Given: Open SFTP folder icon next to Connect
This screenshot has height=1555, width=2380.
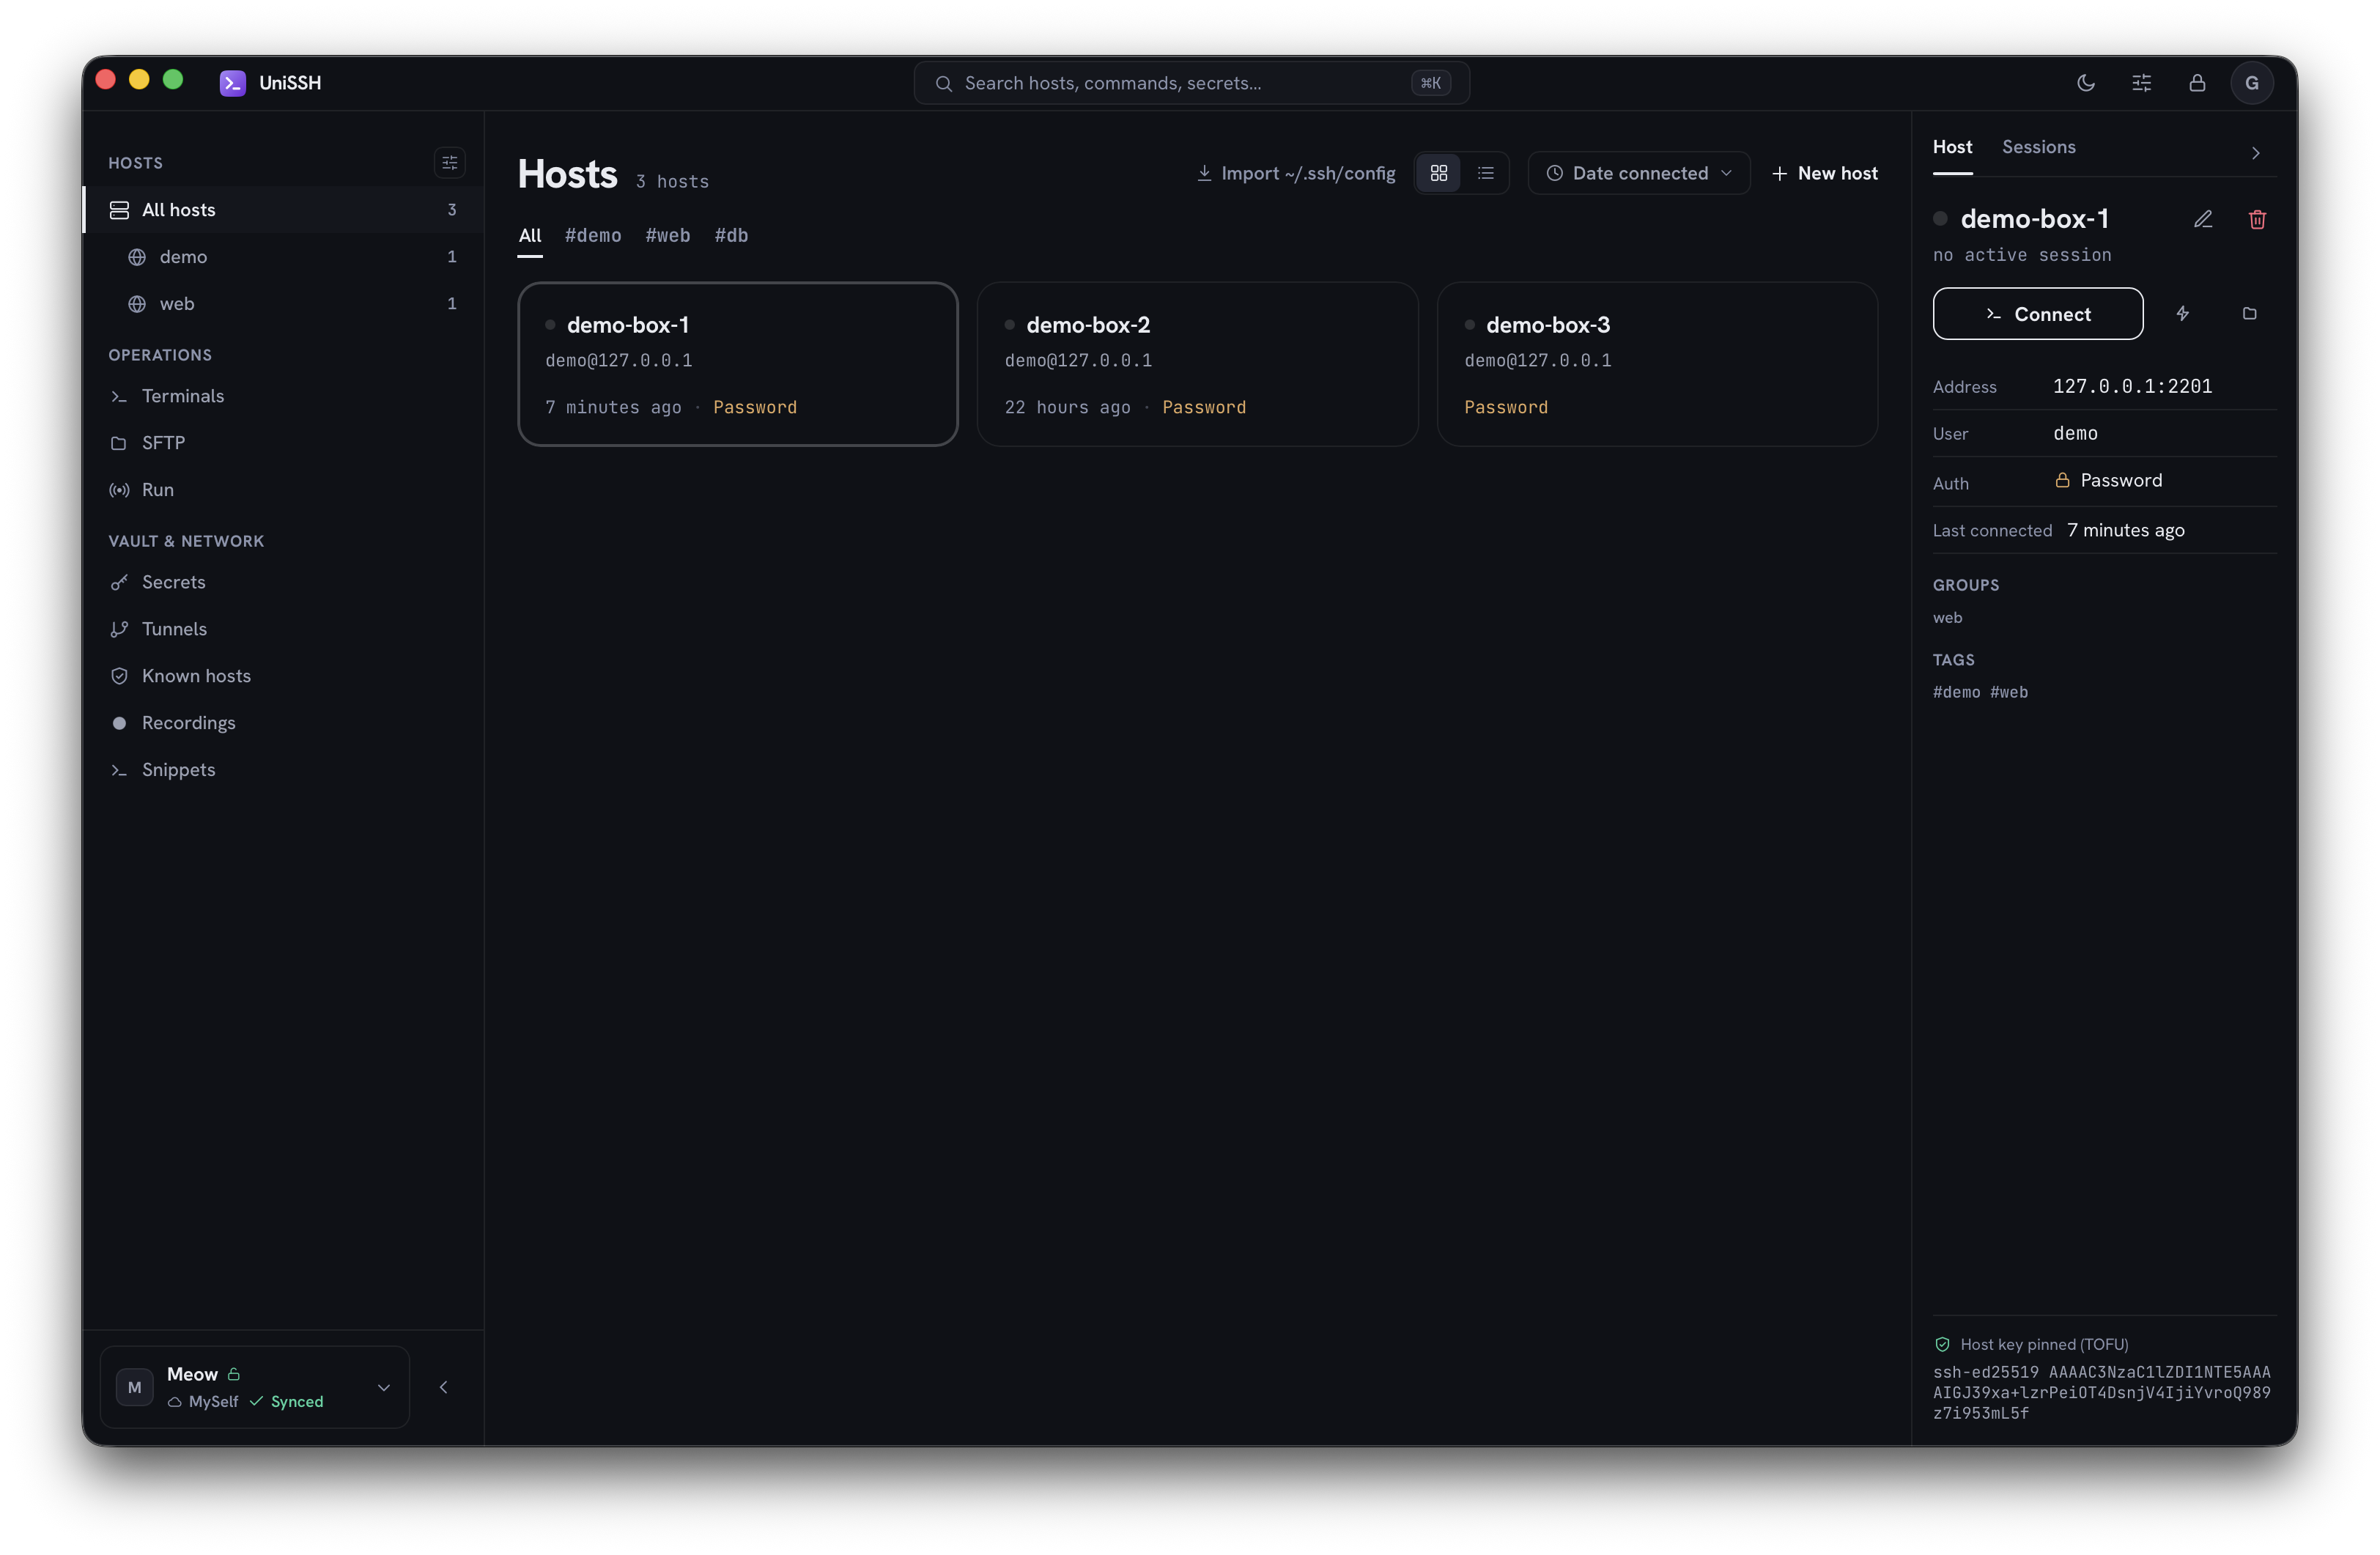Looking at the screenshot, I should [2250, 314].
